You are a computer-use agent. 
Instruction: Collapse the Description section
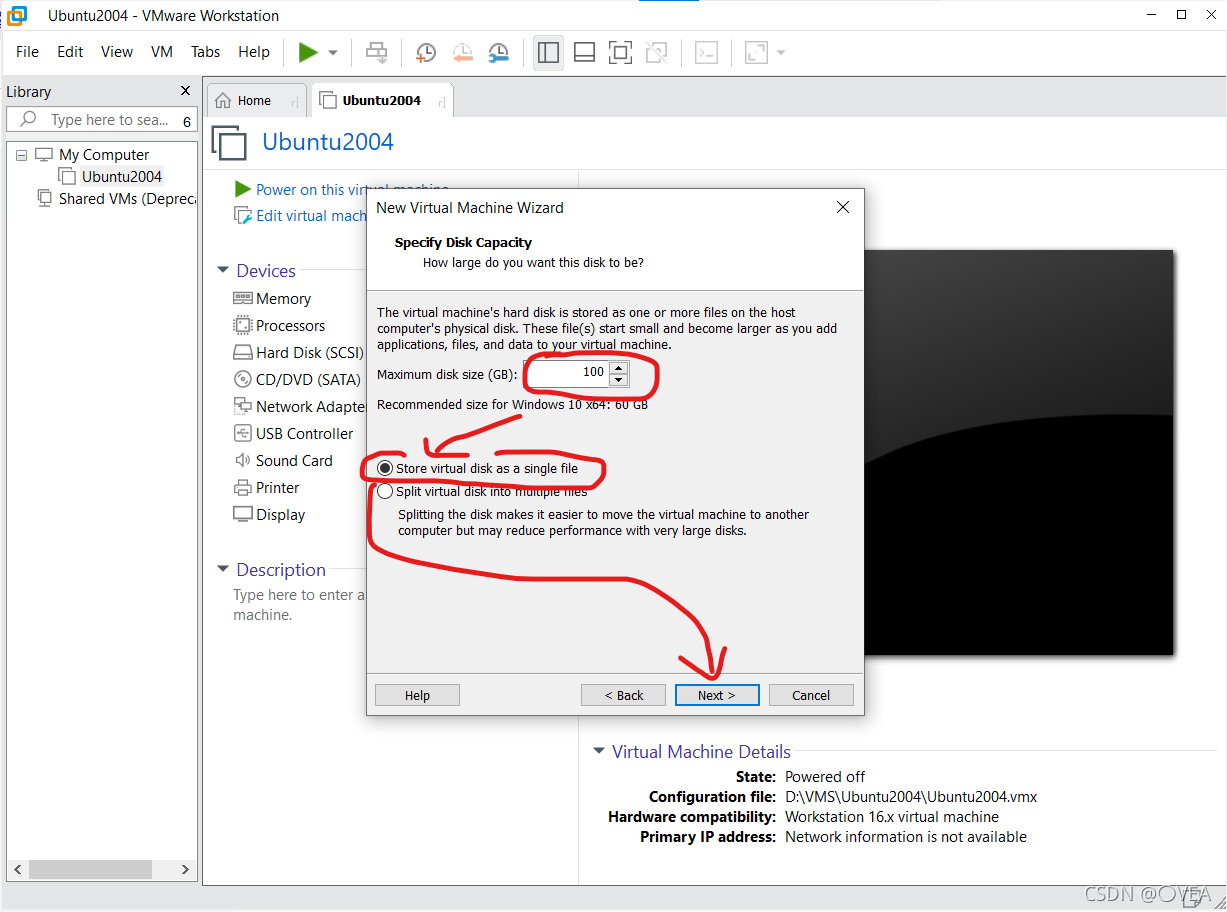(223, 570)
